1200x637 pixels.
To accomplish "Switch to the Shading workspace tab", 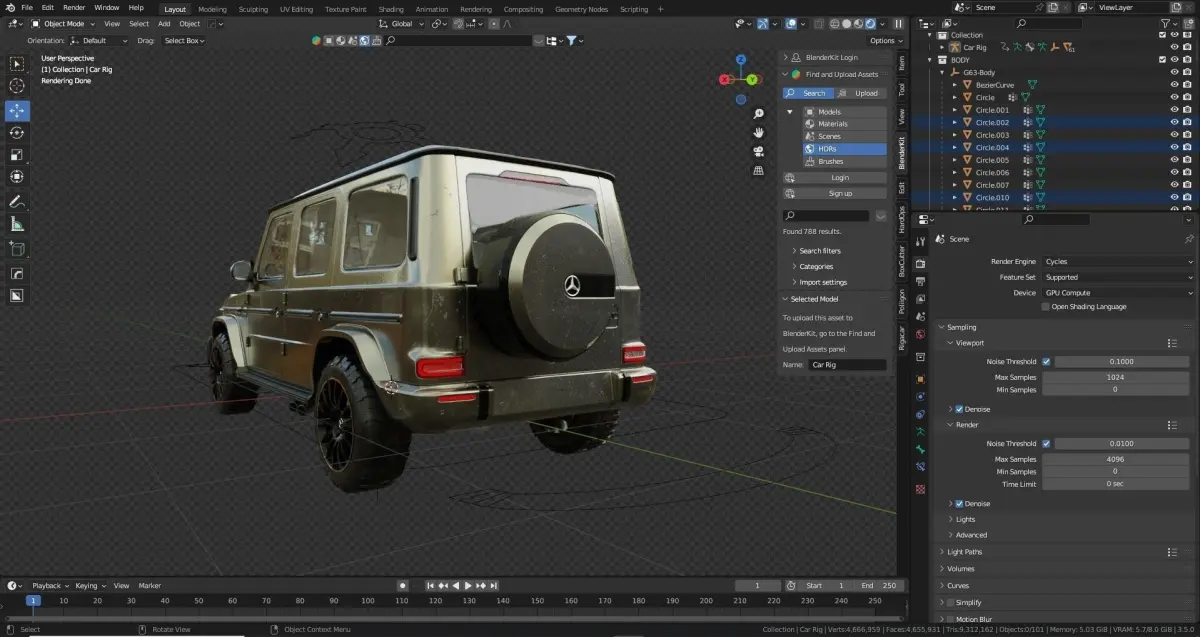I will [x=391, y=9].
